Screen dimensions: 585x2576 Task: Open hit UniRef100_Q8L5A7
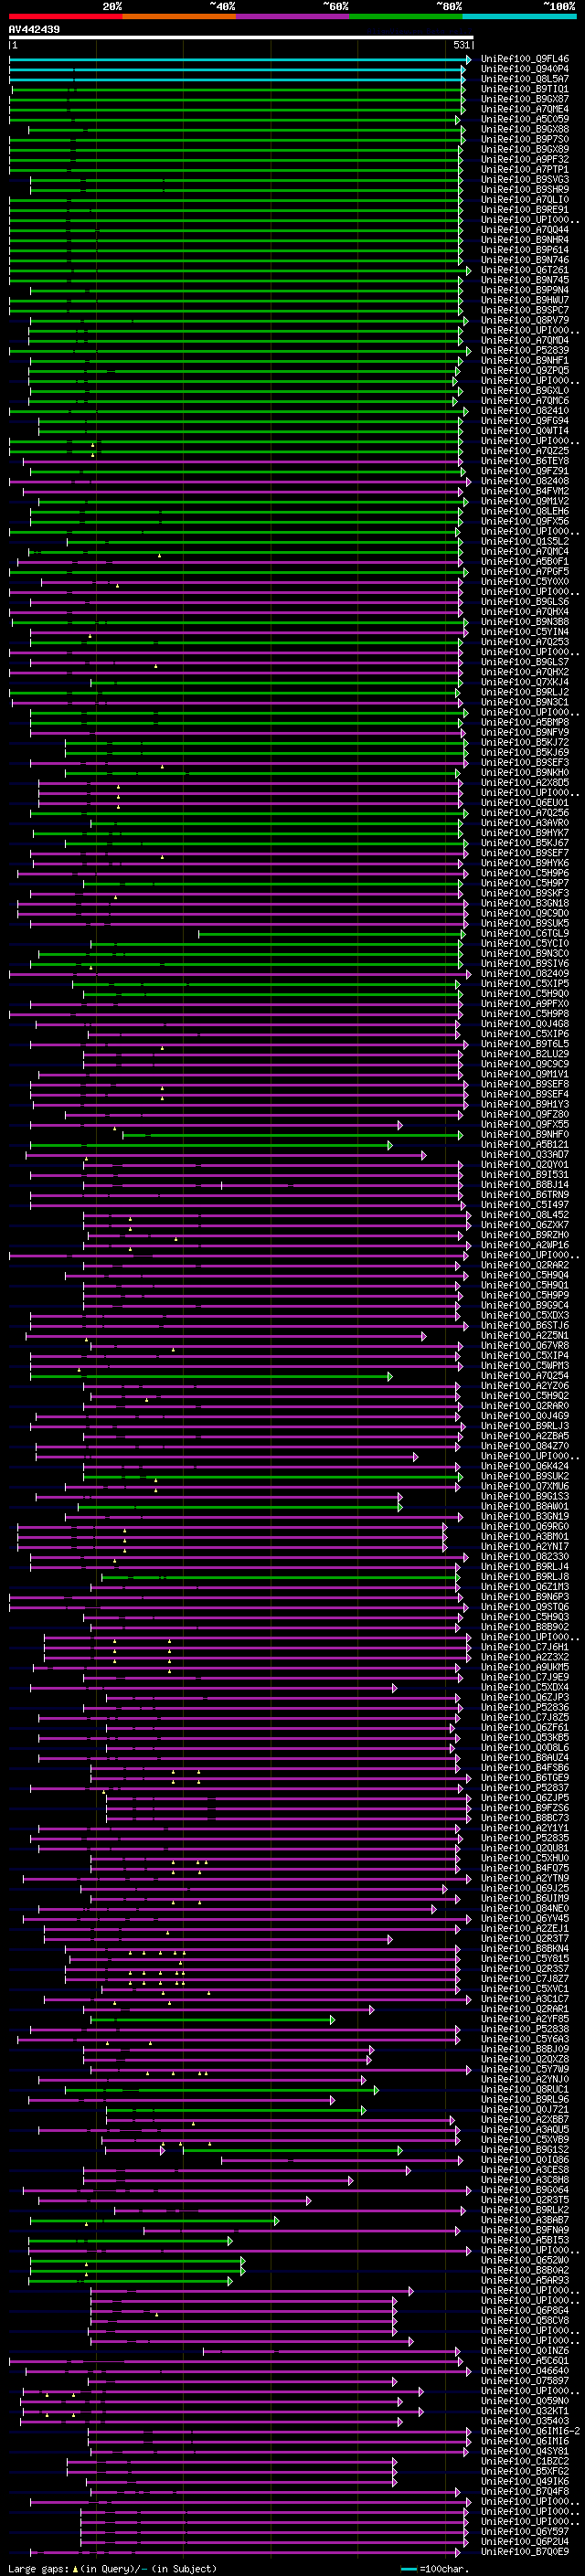525,79
